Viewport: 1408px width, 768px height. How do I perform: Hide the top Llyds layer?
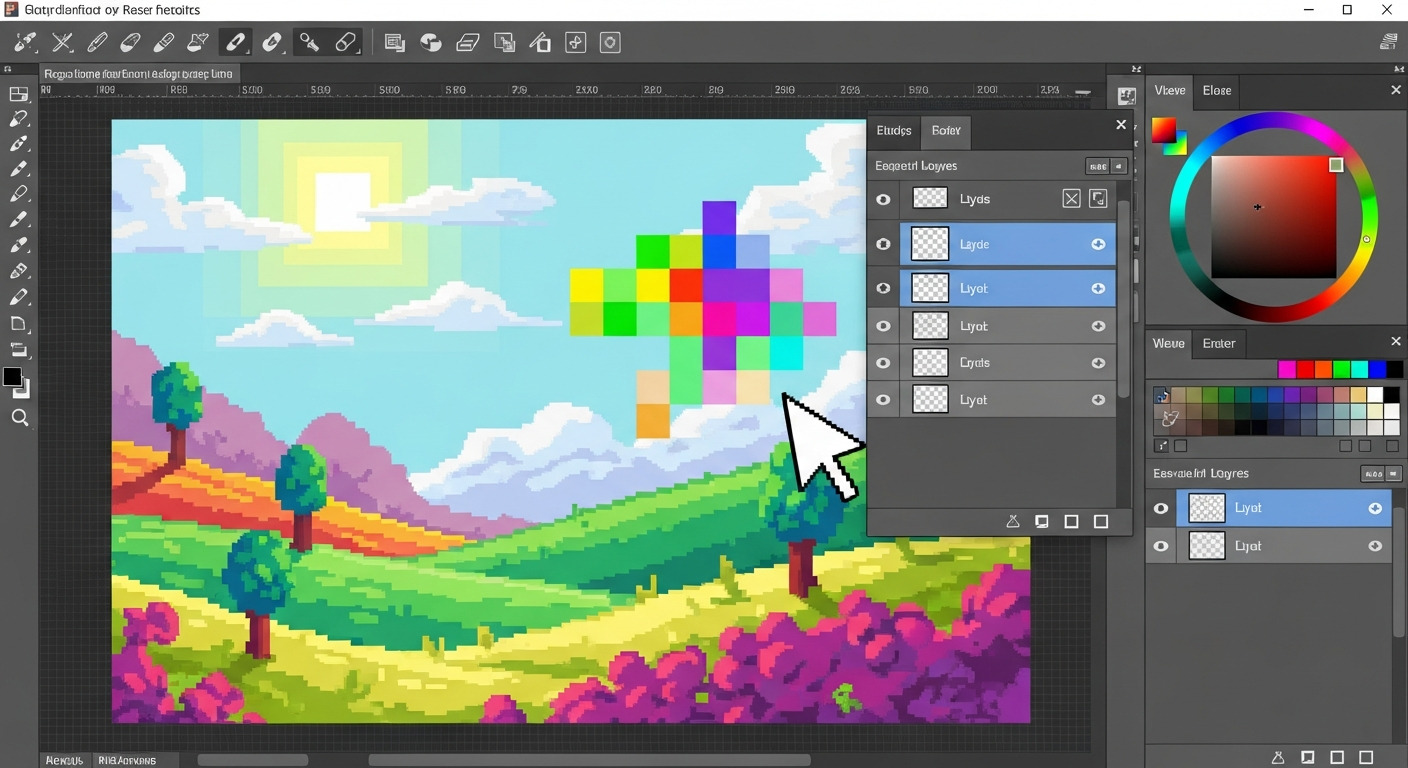click(883, 199)
